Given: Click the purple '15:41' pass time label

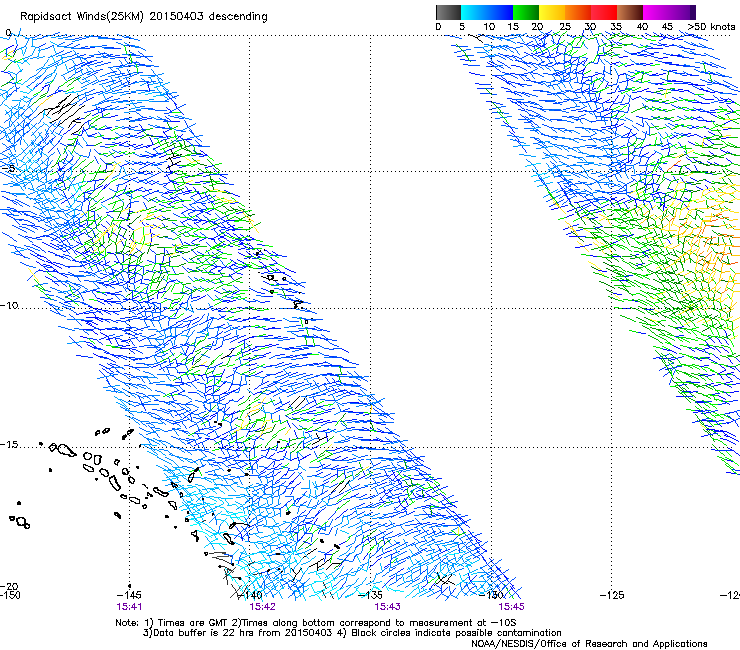Looking at the screenshot, I should 129,607.
